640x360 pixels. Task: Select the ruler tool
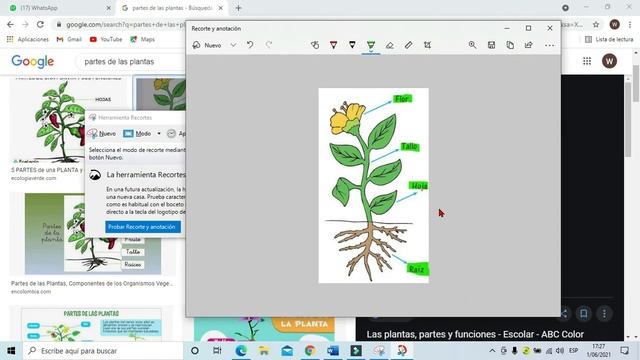(409, 45)
